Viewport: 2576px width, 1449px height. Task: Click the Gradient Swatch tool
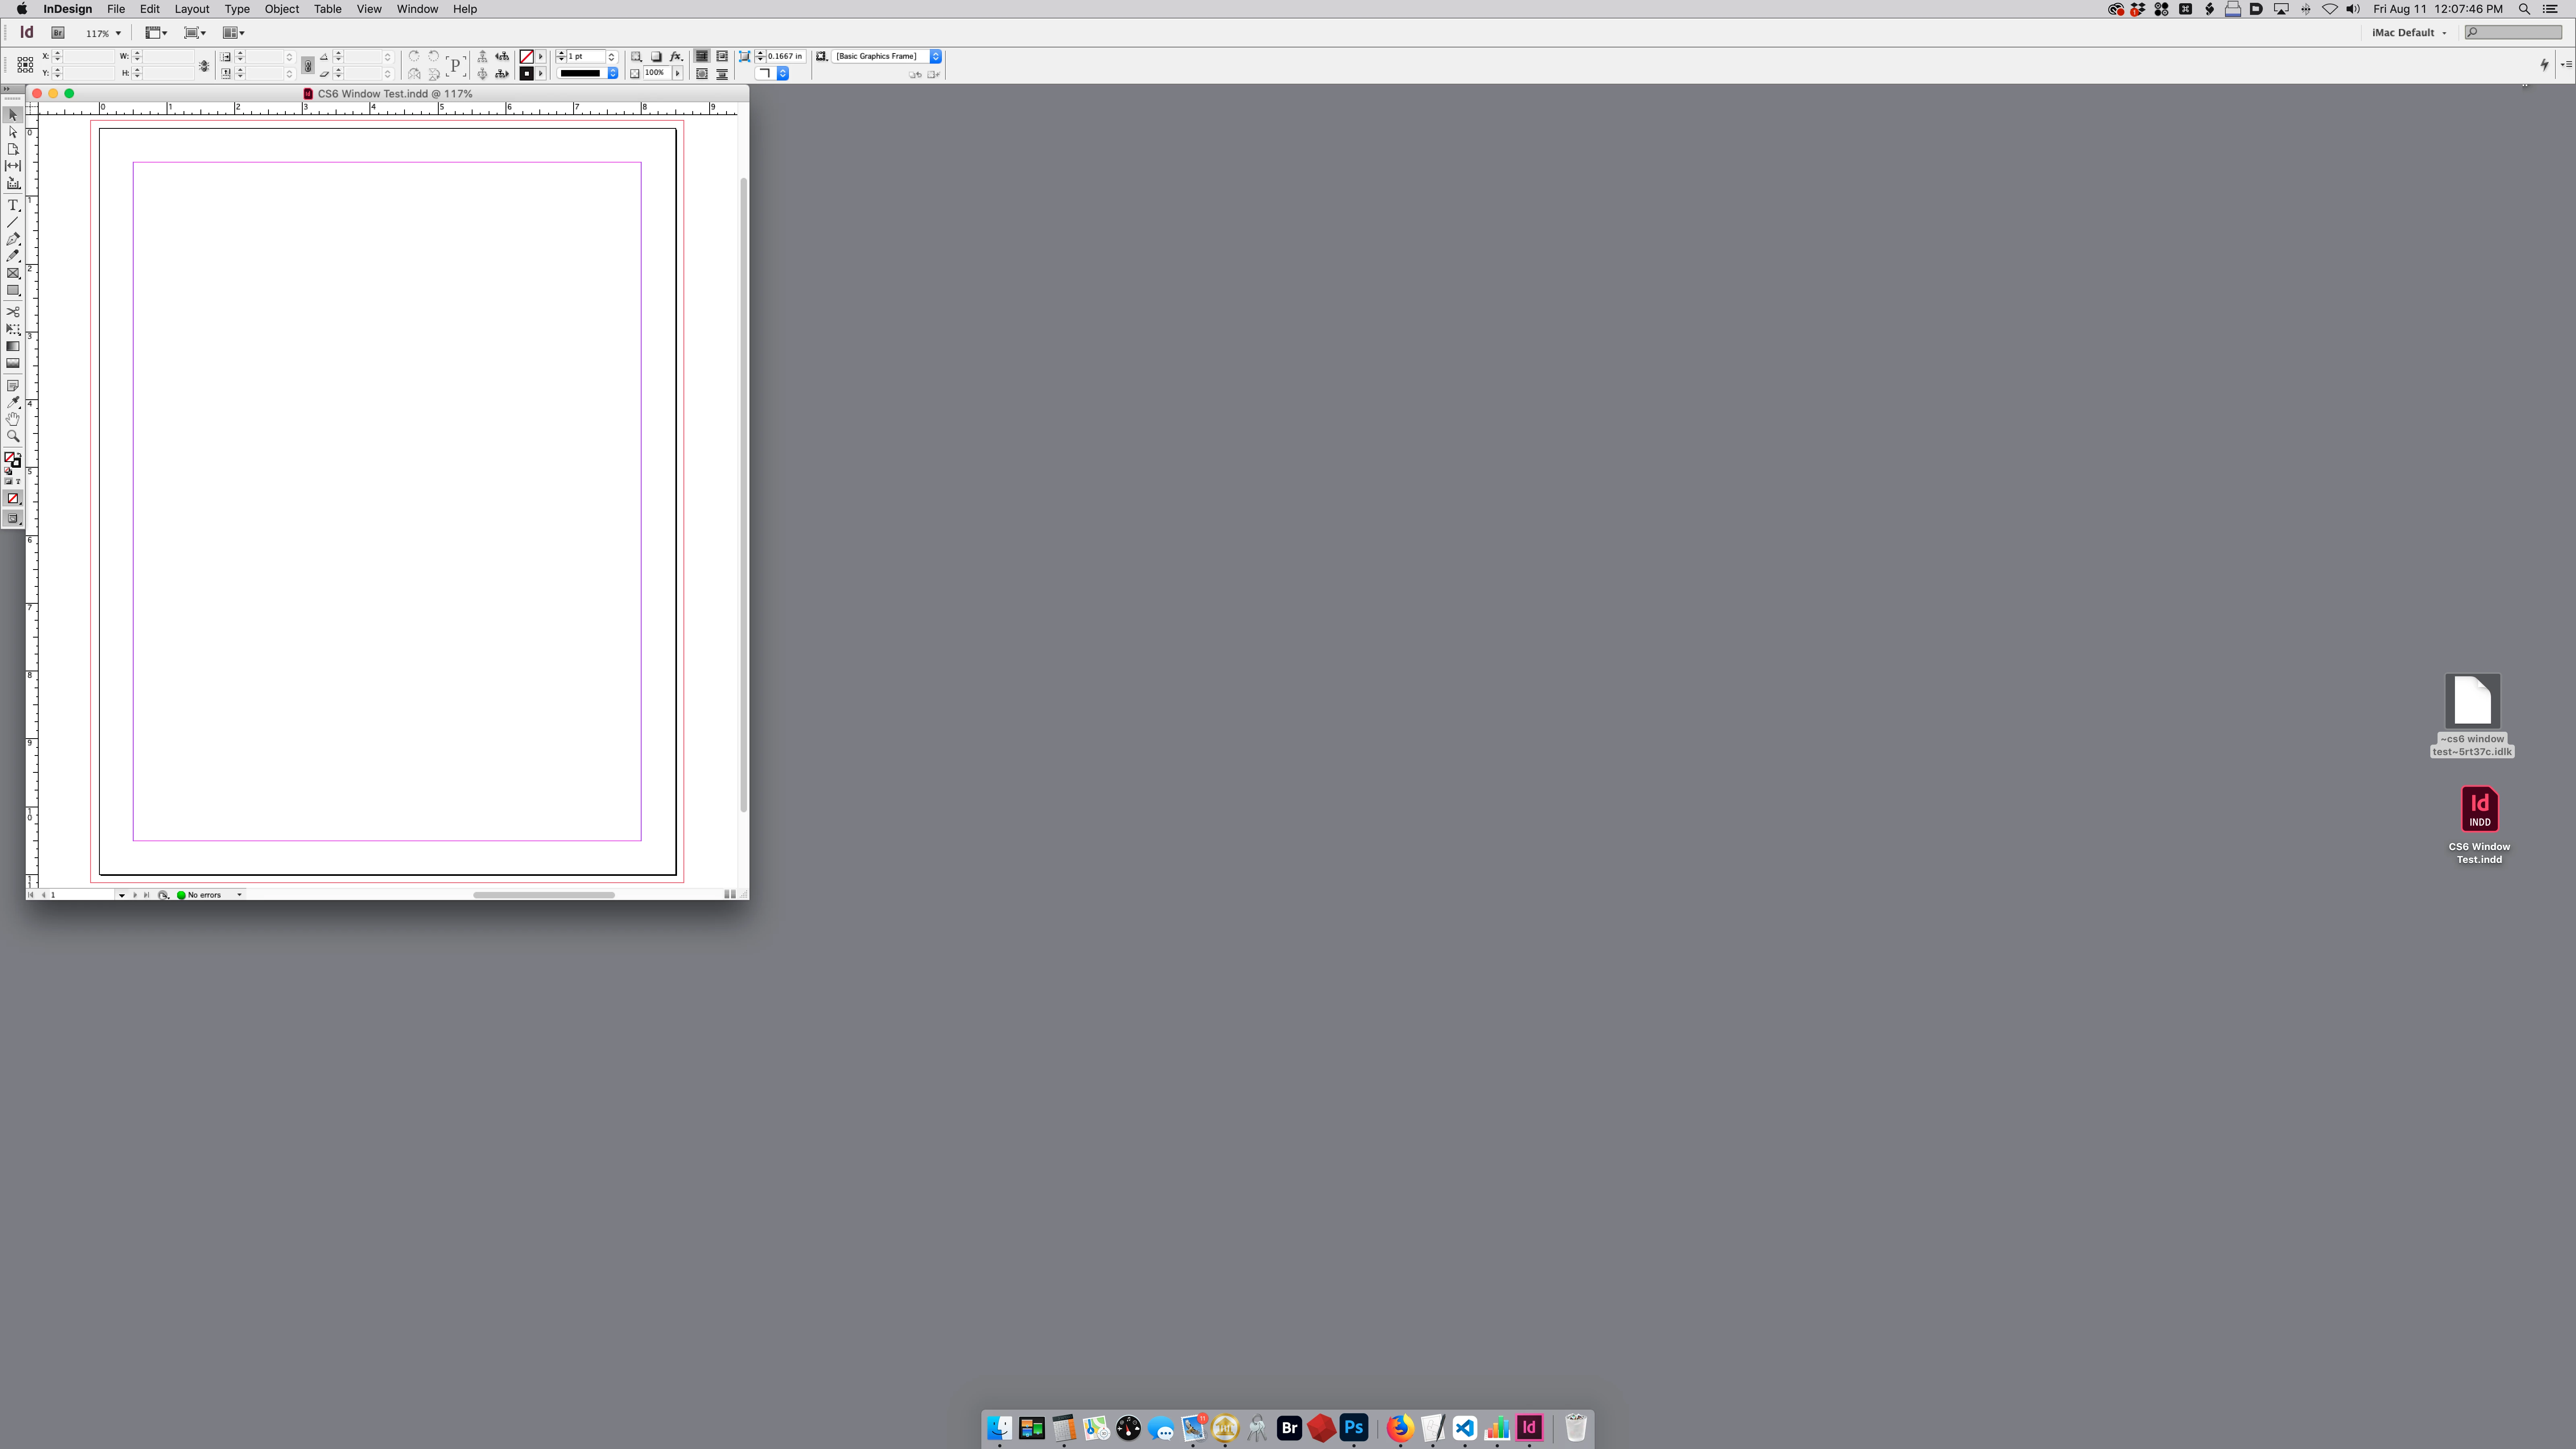[13, 346]
